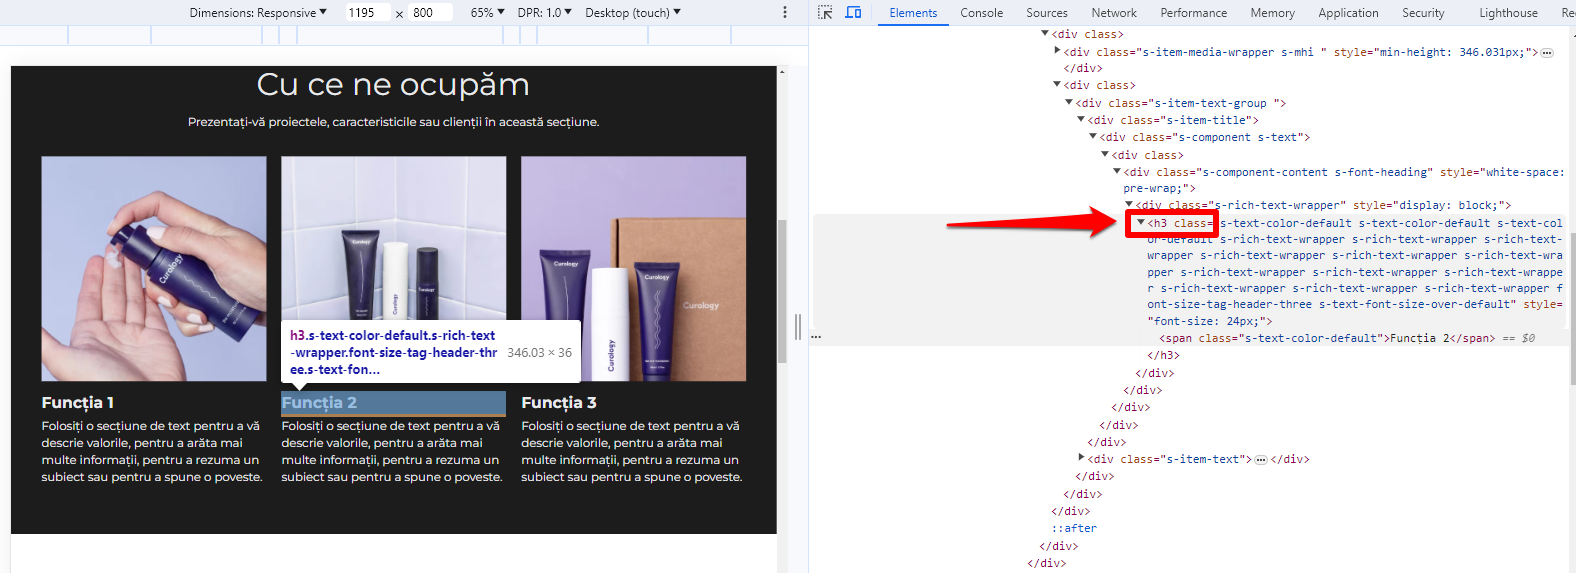
Task: Open device toolbar three-dot more options
Action: 785,12
